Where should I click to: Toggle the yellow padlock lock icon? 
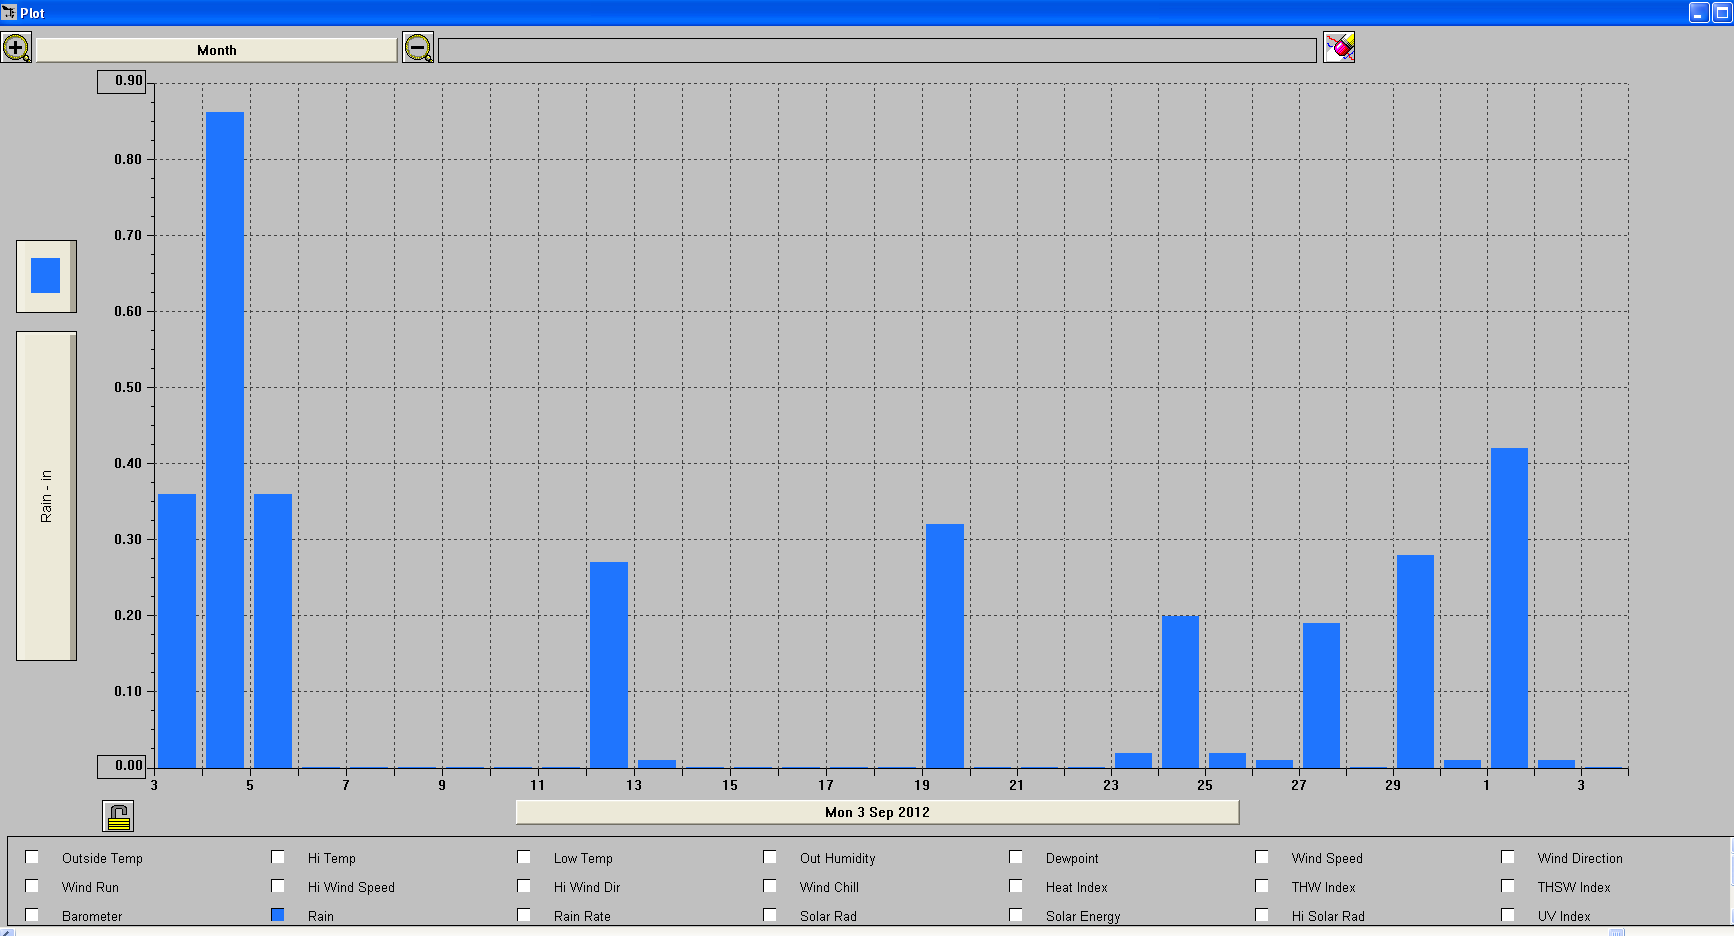[x=118, y=816]
